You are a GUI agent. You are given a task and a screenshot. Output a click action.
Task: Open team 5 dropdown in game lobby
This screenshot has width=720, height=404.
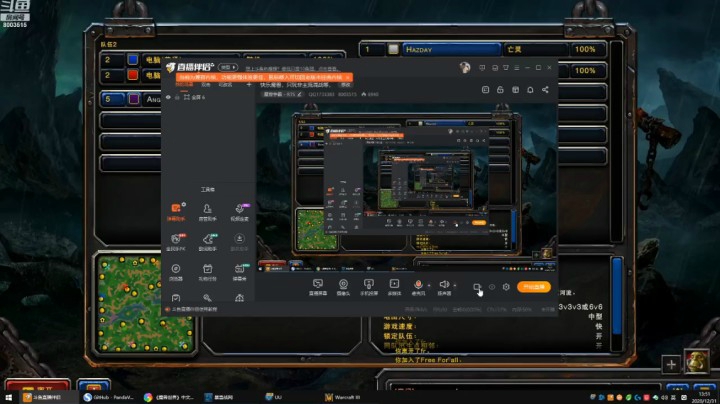pyautogui.click(x=112, y=99)
